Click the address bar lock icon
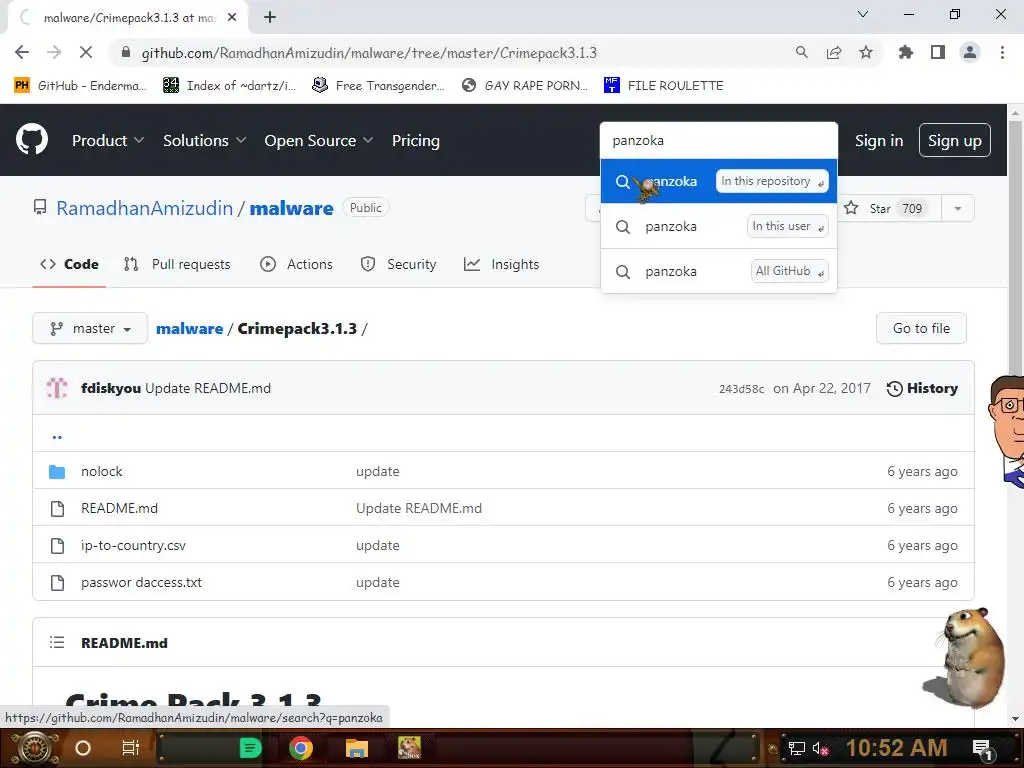This screenshot has height=768, width=1024. (126, 53)
